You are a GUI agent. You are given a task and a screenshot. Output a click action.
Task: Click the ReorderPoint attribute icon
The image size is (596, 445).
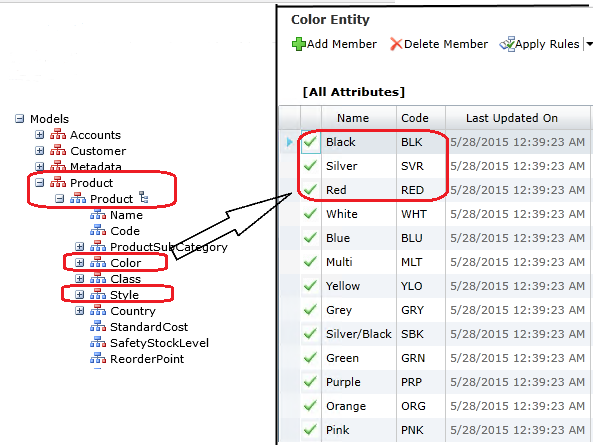98,358
